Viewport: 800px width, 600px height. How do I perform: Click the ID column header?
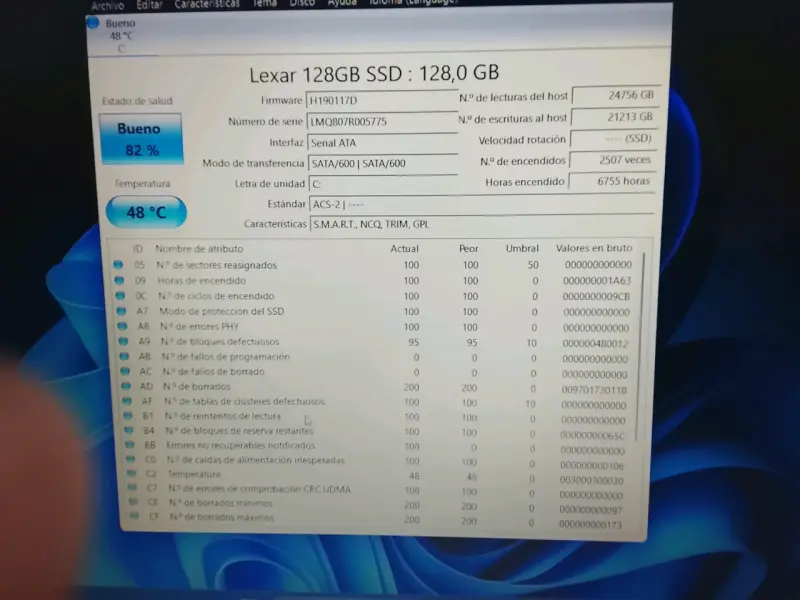click(x=138, y=249)
